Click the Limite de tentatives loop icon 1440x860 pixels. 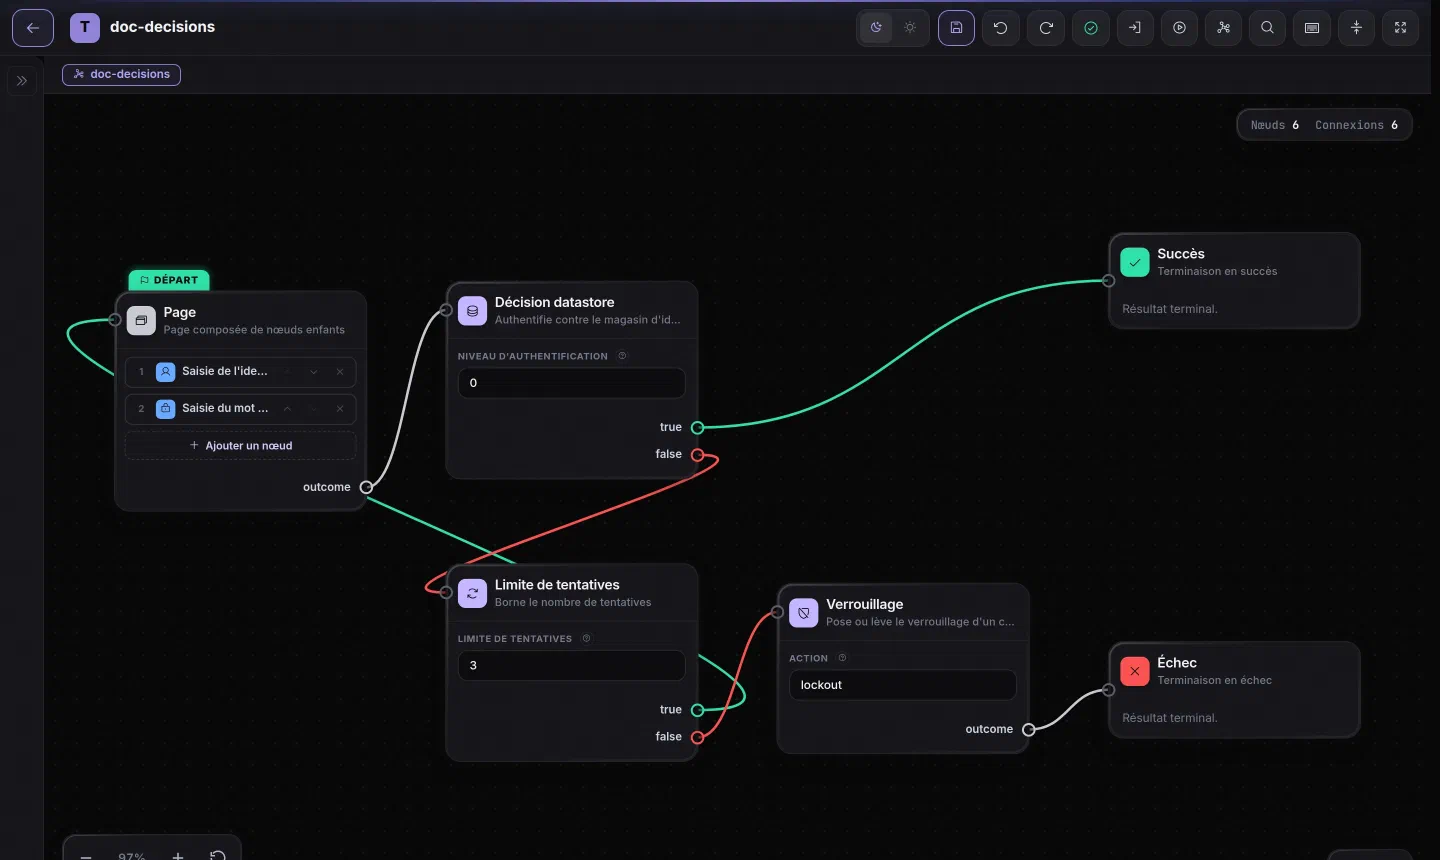pyautogui.click(x=472, y=593)
